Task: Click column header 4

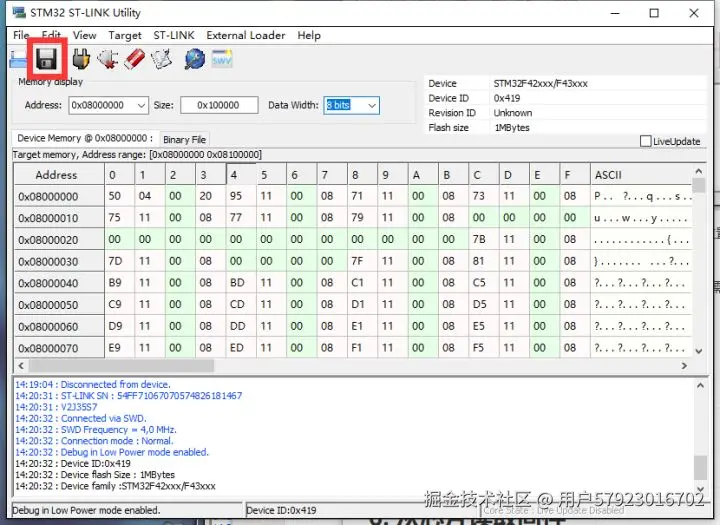Action: [241, 175]
